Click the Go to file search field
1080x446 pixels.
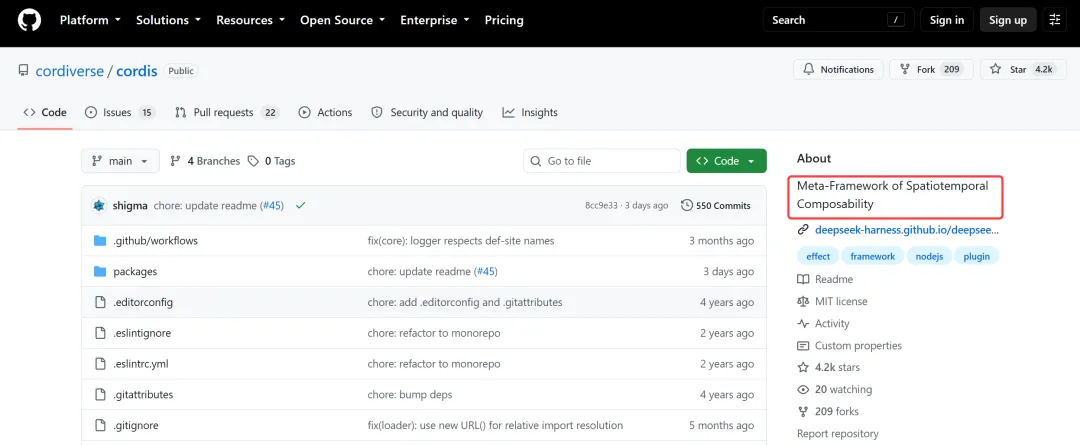(x=602, y=161)
